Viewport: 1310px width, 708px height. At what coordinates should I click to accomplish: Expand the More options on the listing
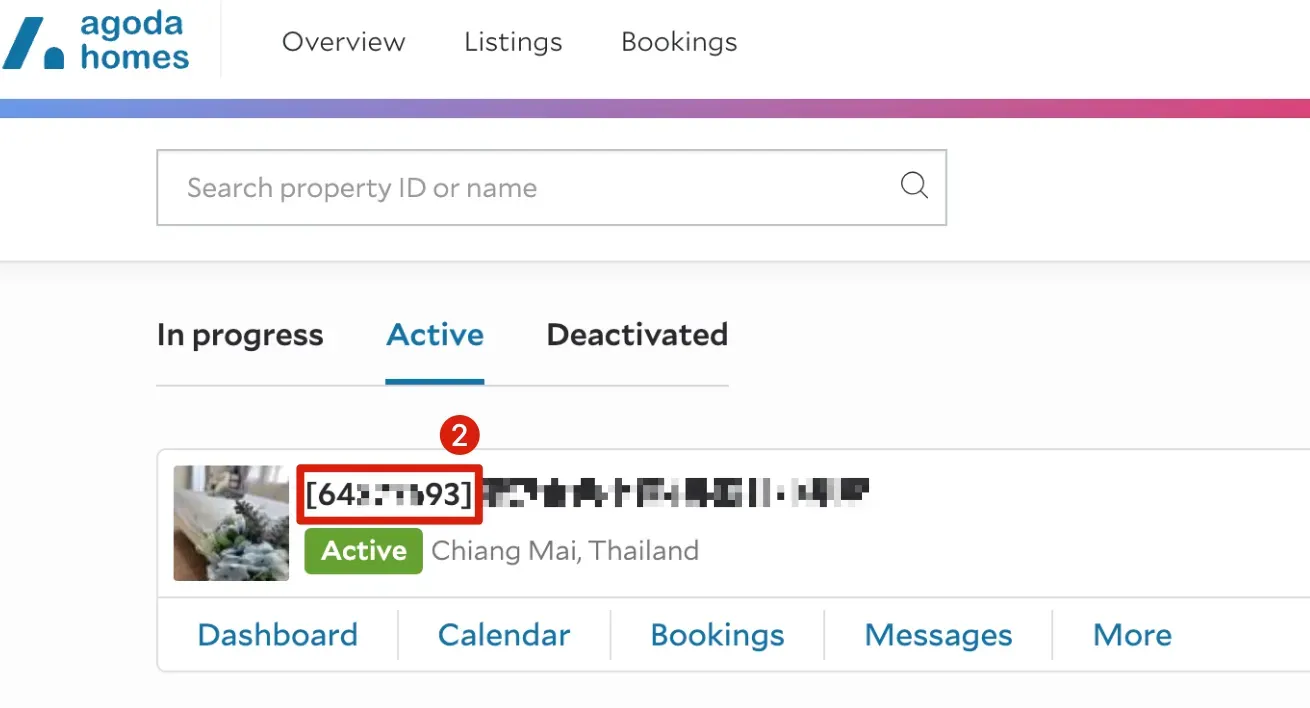(x=1132, y=635)
